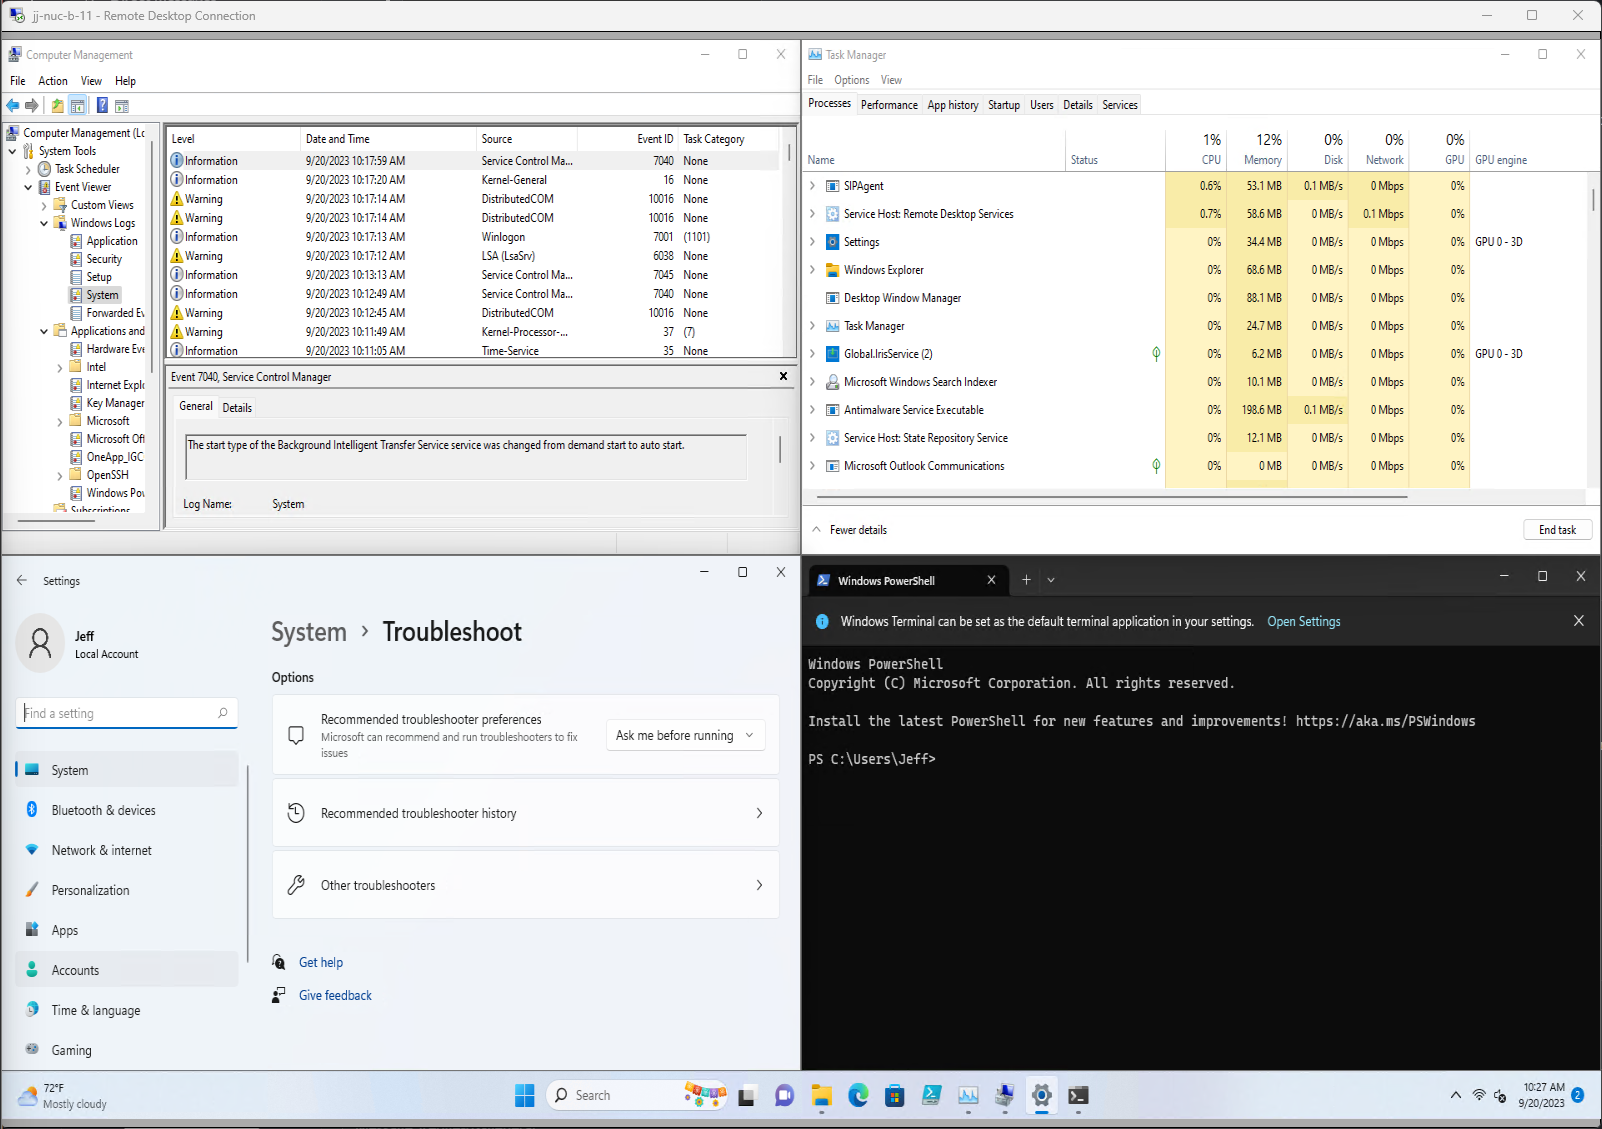Screen dimensions: 1602x1129
Task: Click the Back arrow in Computer Management toolbar
Action: click(x=13, y=106)
